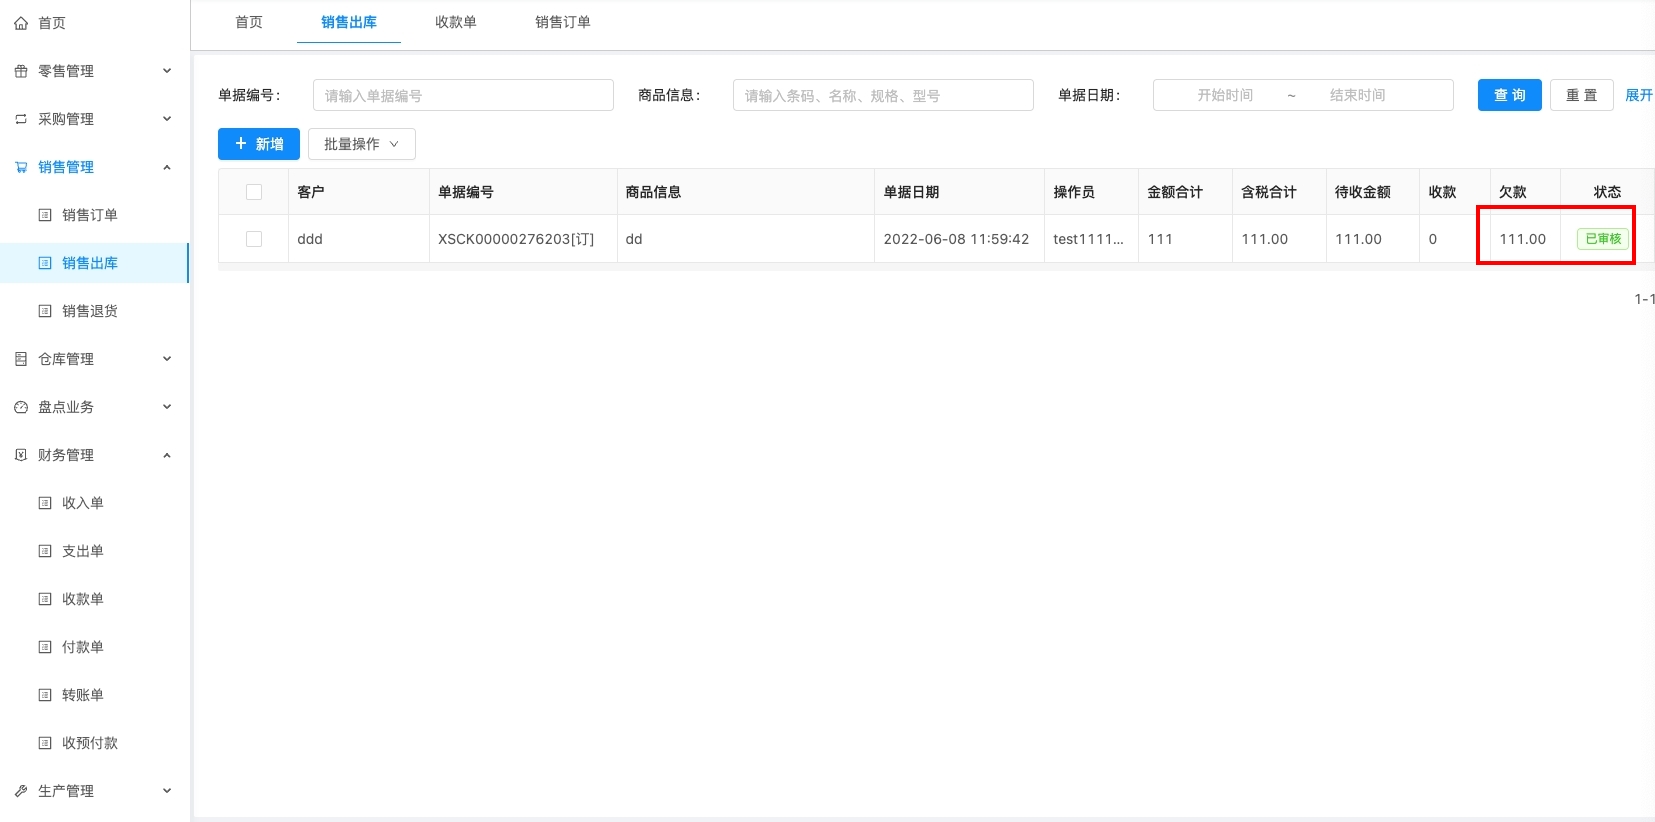The image size is (1655, 822).
Task: Click the 重置 reset button
Action: tap(1582, 95)
